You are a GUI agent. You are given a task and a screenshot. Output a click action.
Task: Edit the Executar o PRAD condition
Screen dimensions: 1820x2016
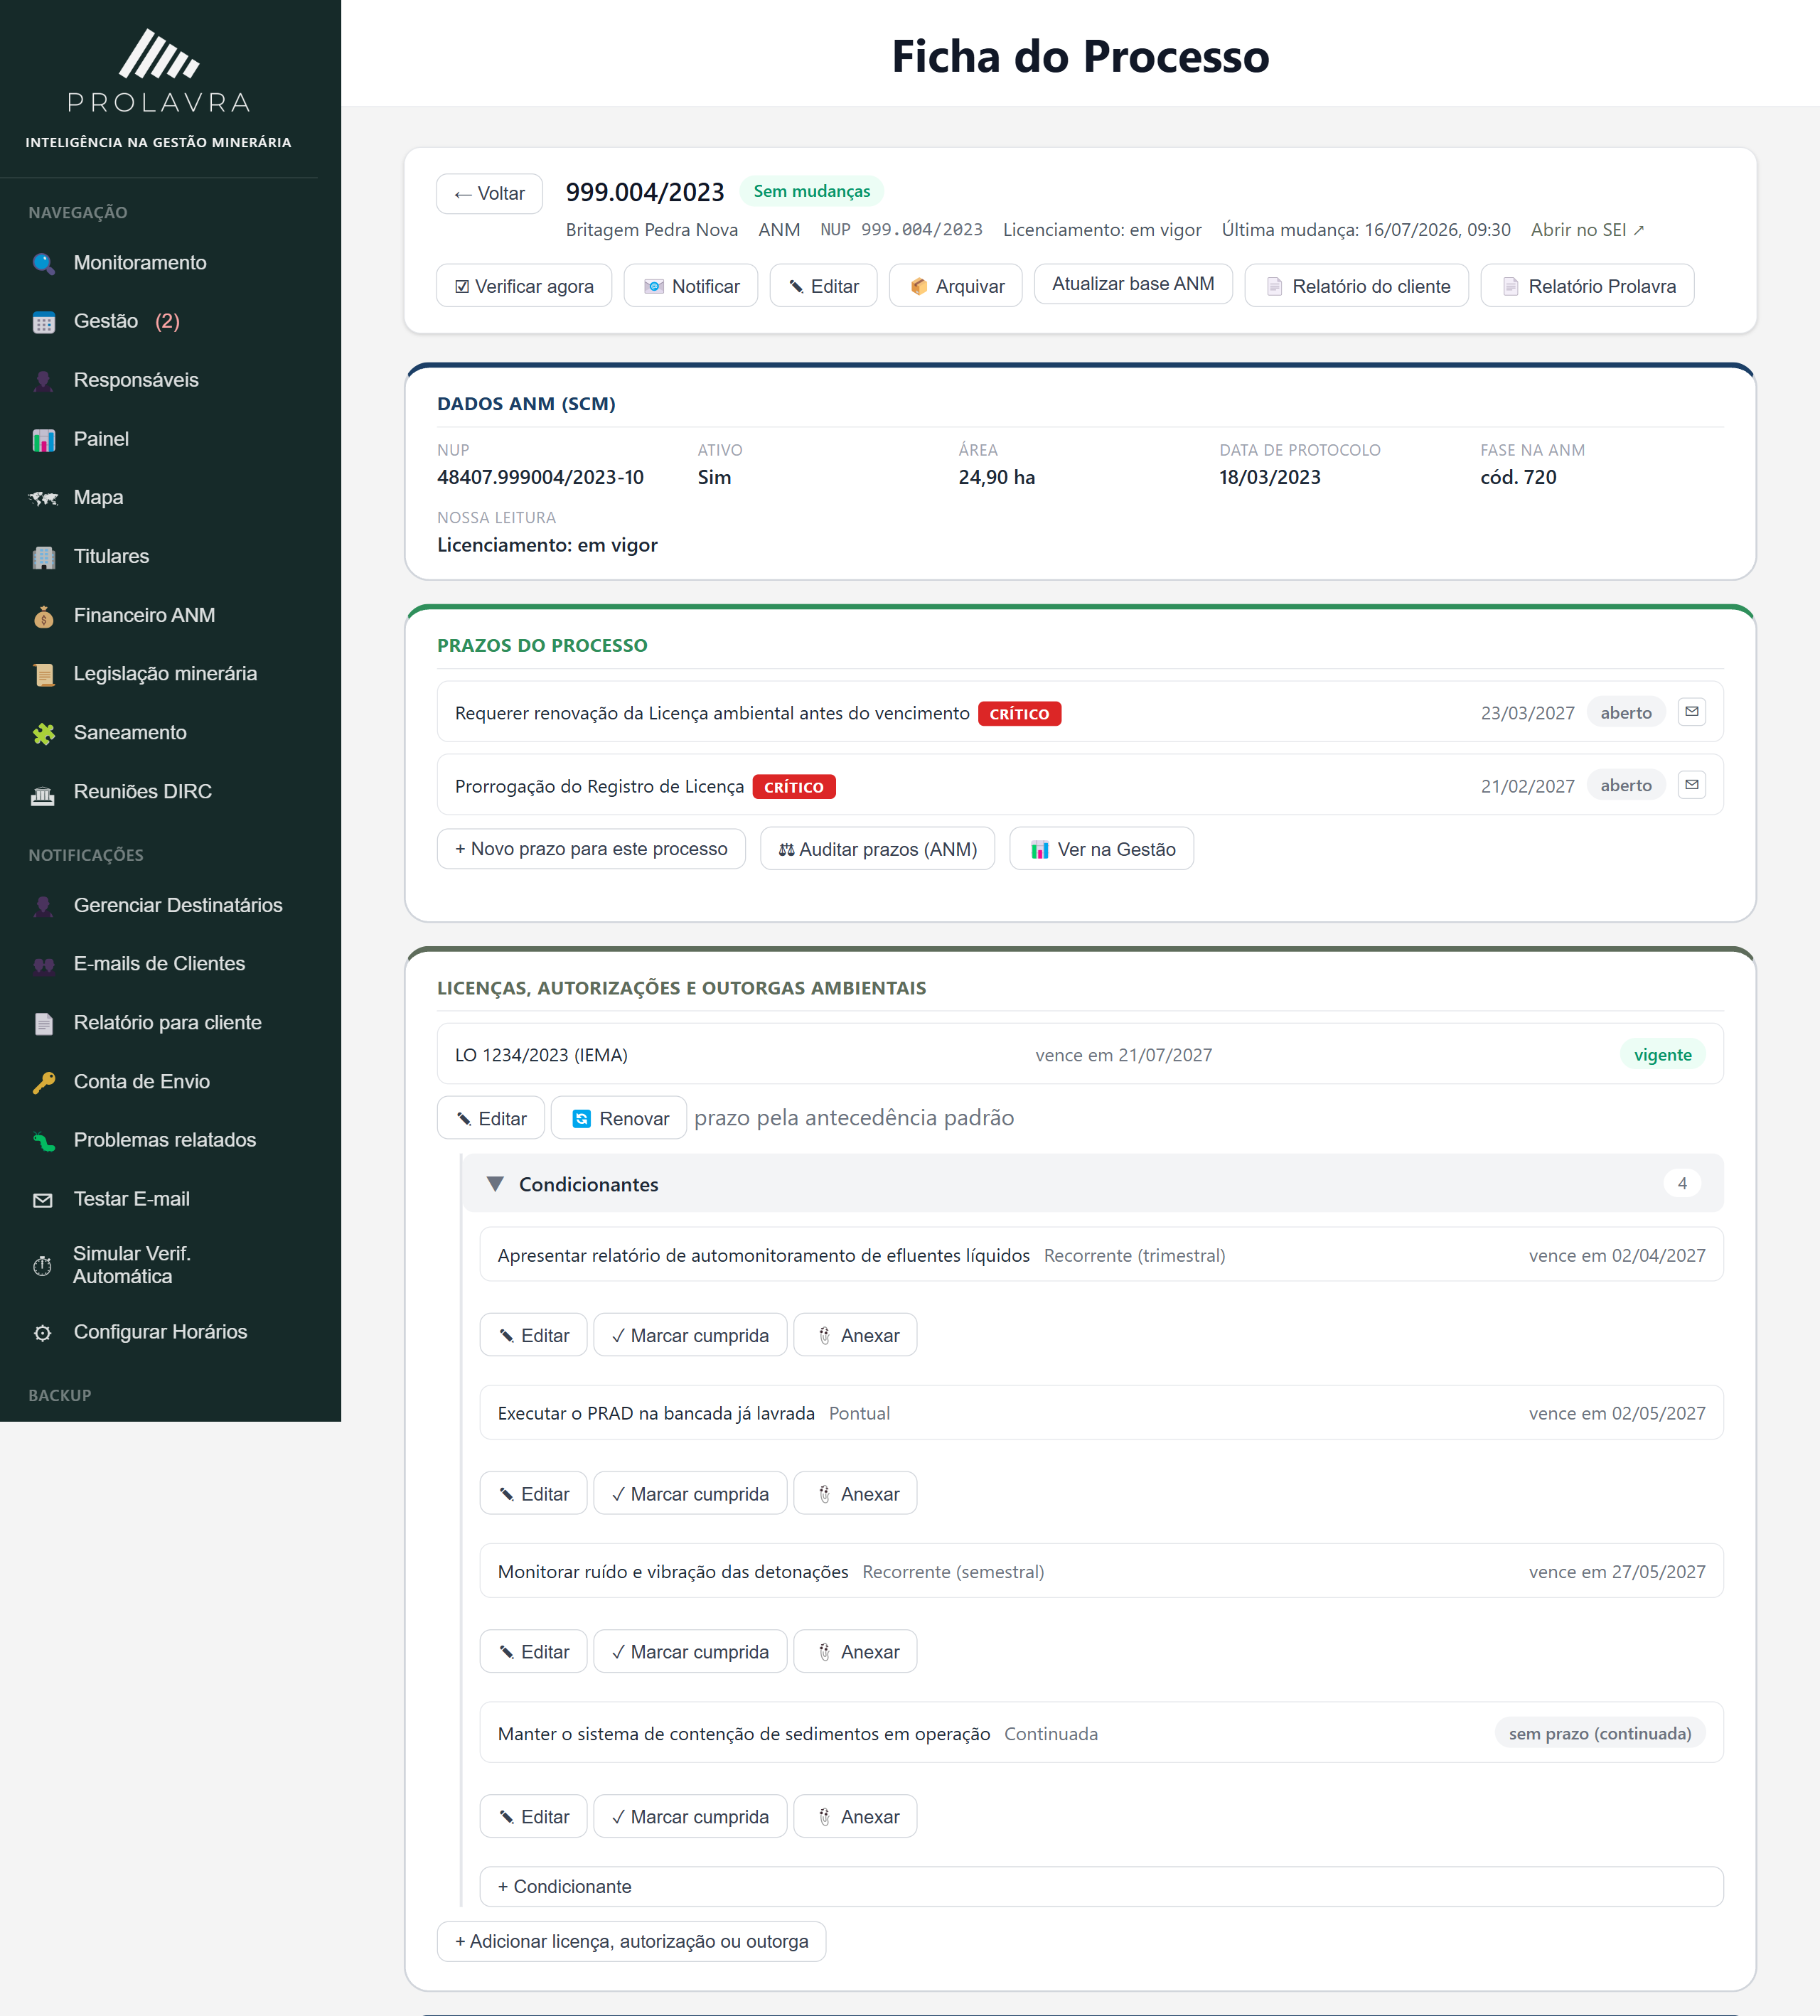533,1494
